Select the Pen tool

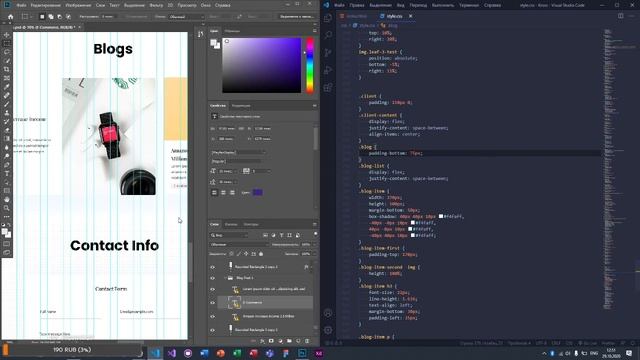[x=7, y=165]
